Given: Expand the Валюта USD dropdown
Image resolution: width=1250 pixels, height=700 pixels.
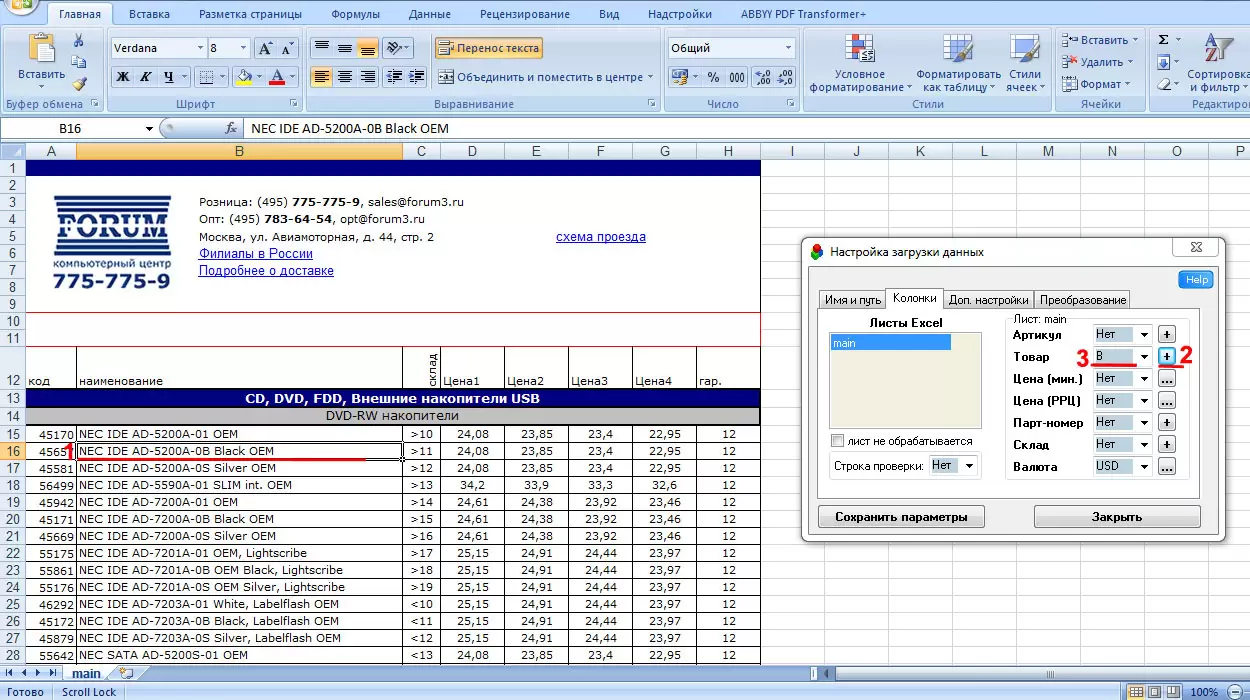Looking at the screenshot, I should [x=1144, y=466].
